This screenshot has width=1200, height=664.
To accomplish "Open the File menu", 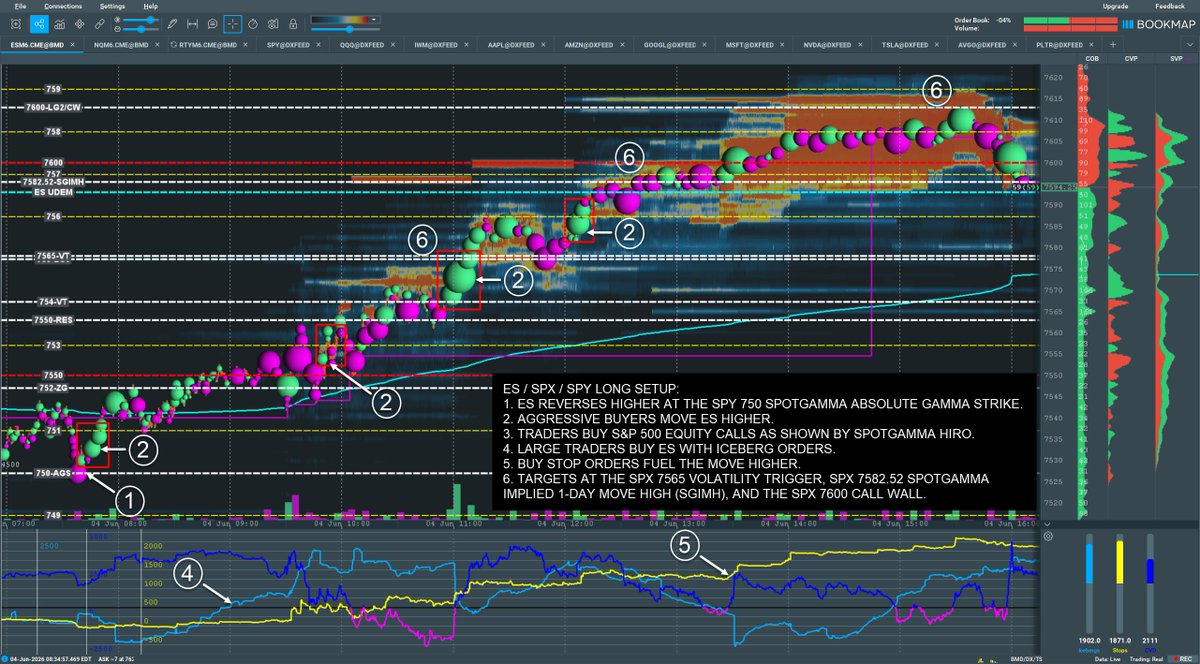I will pyautogui.click(x=20, y=6).
